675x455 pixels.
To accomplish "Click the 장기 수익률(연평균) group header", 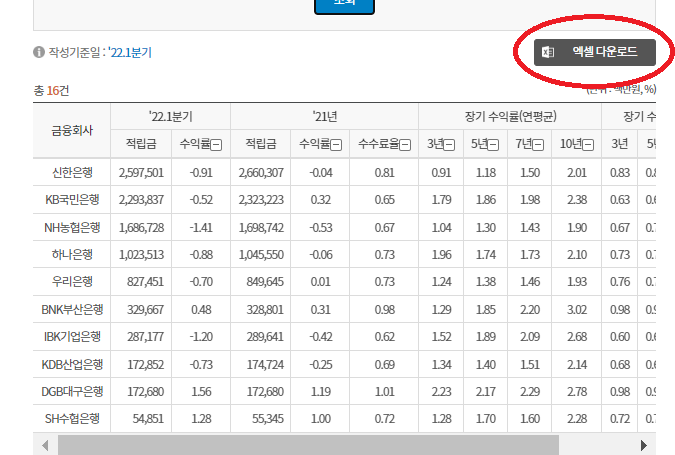I will [x=510, y=117].
